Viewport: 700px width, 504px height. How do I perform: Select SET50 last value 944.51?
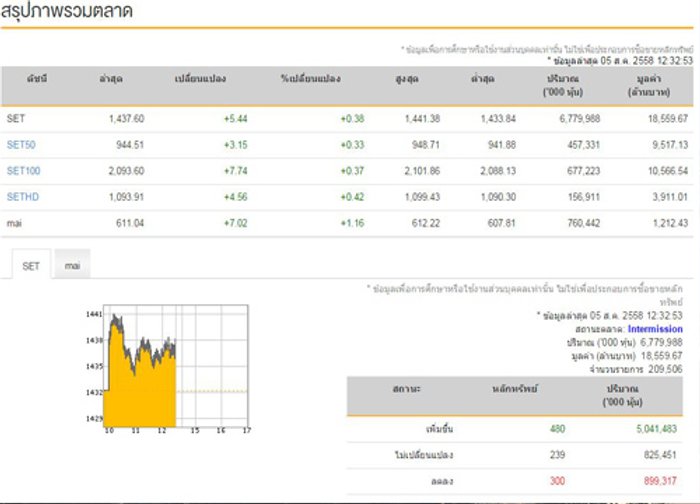pos(130,145)
